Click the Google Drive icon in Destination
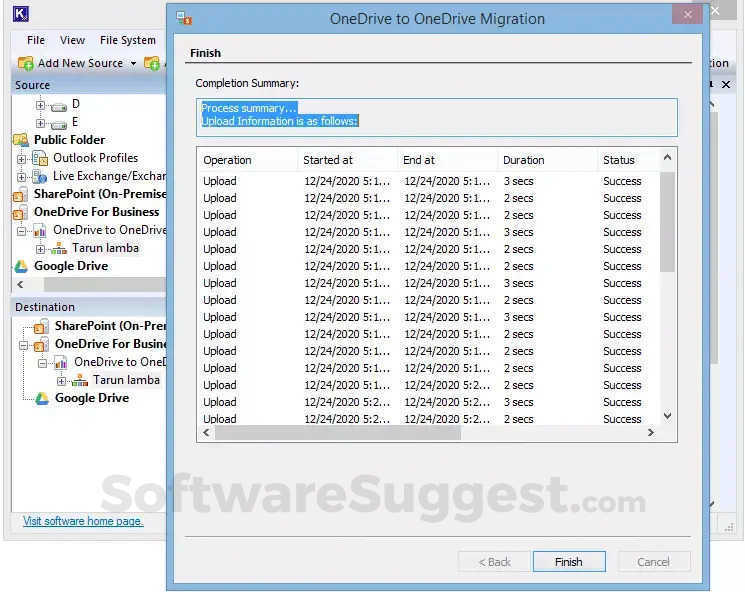The width and height of the screenshot is (745, 592). [x=42, y=398]
